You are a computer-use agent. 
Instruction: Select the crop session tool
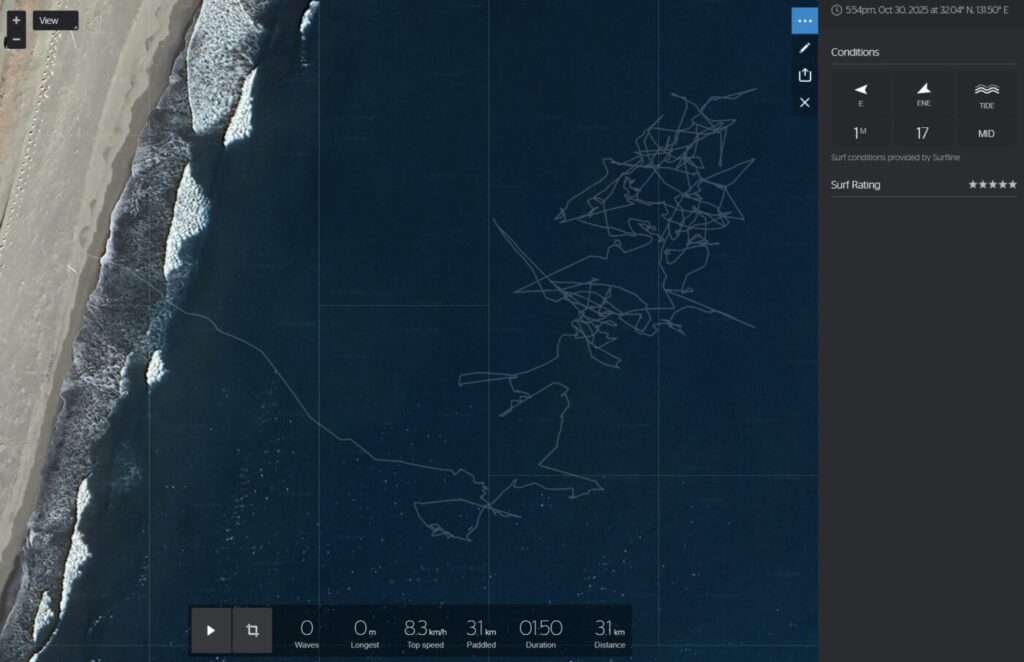click(x=252, y=630)
